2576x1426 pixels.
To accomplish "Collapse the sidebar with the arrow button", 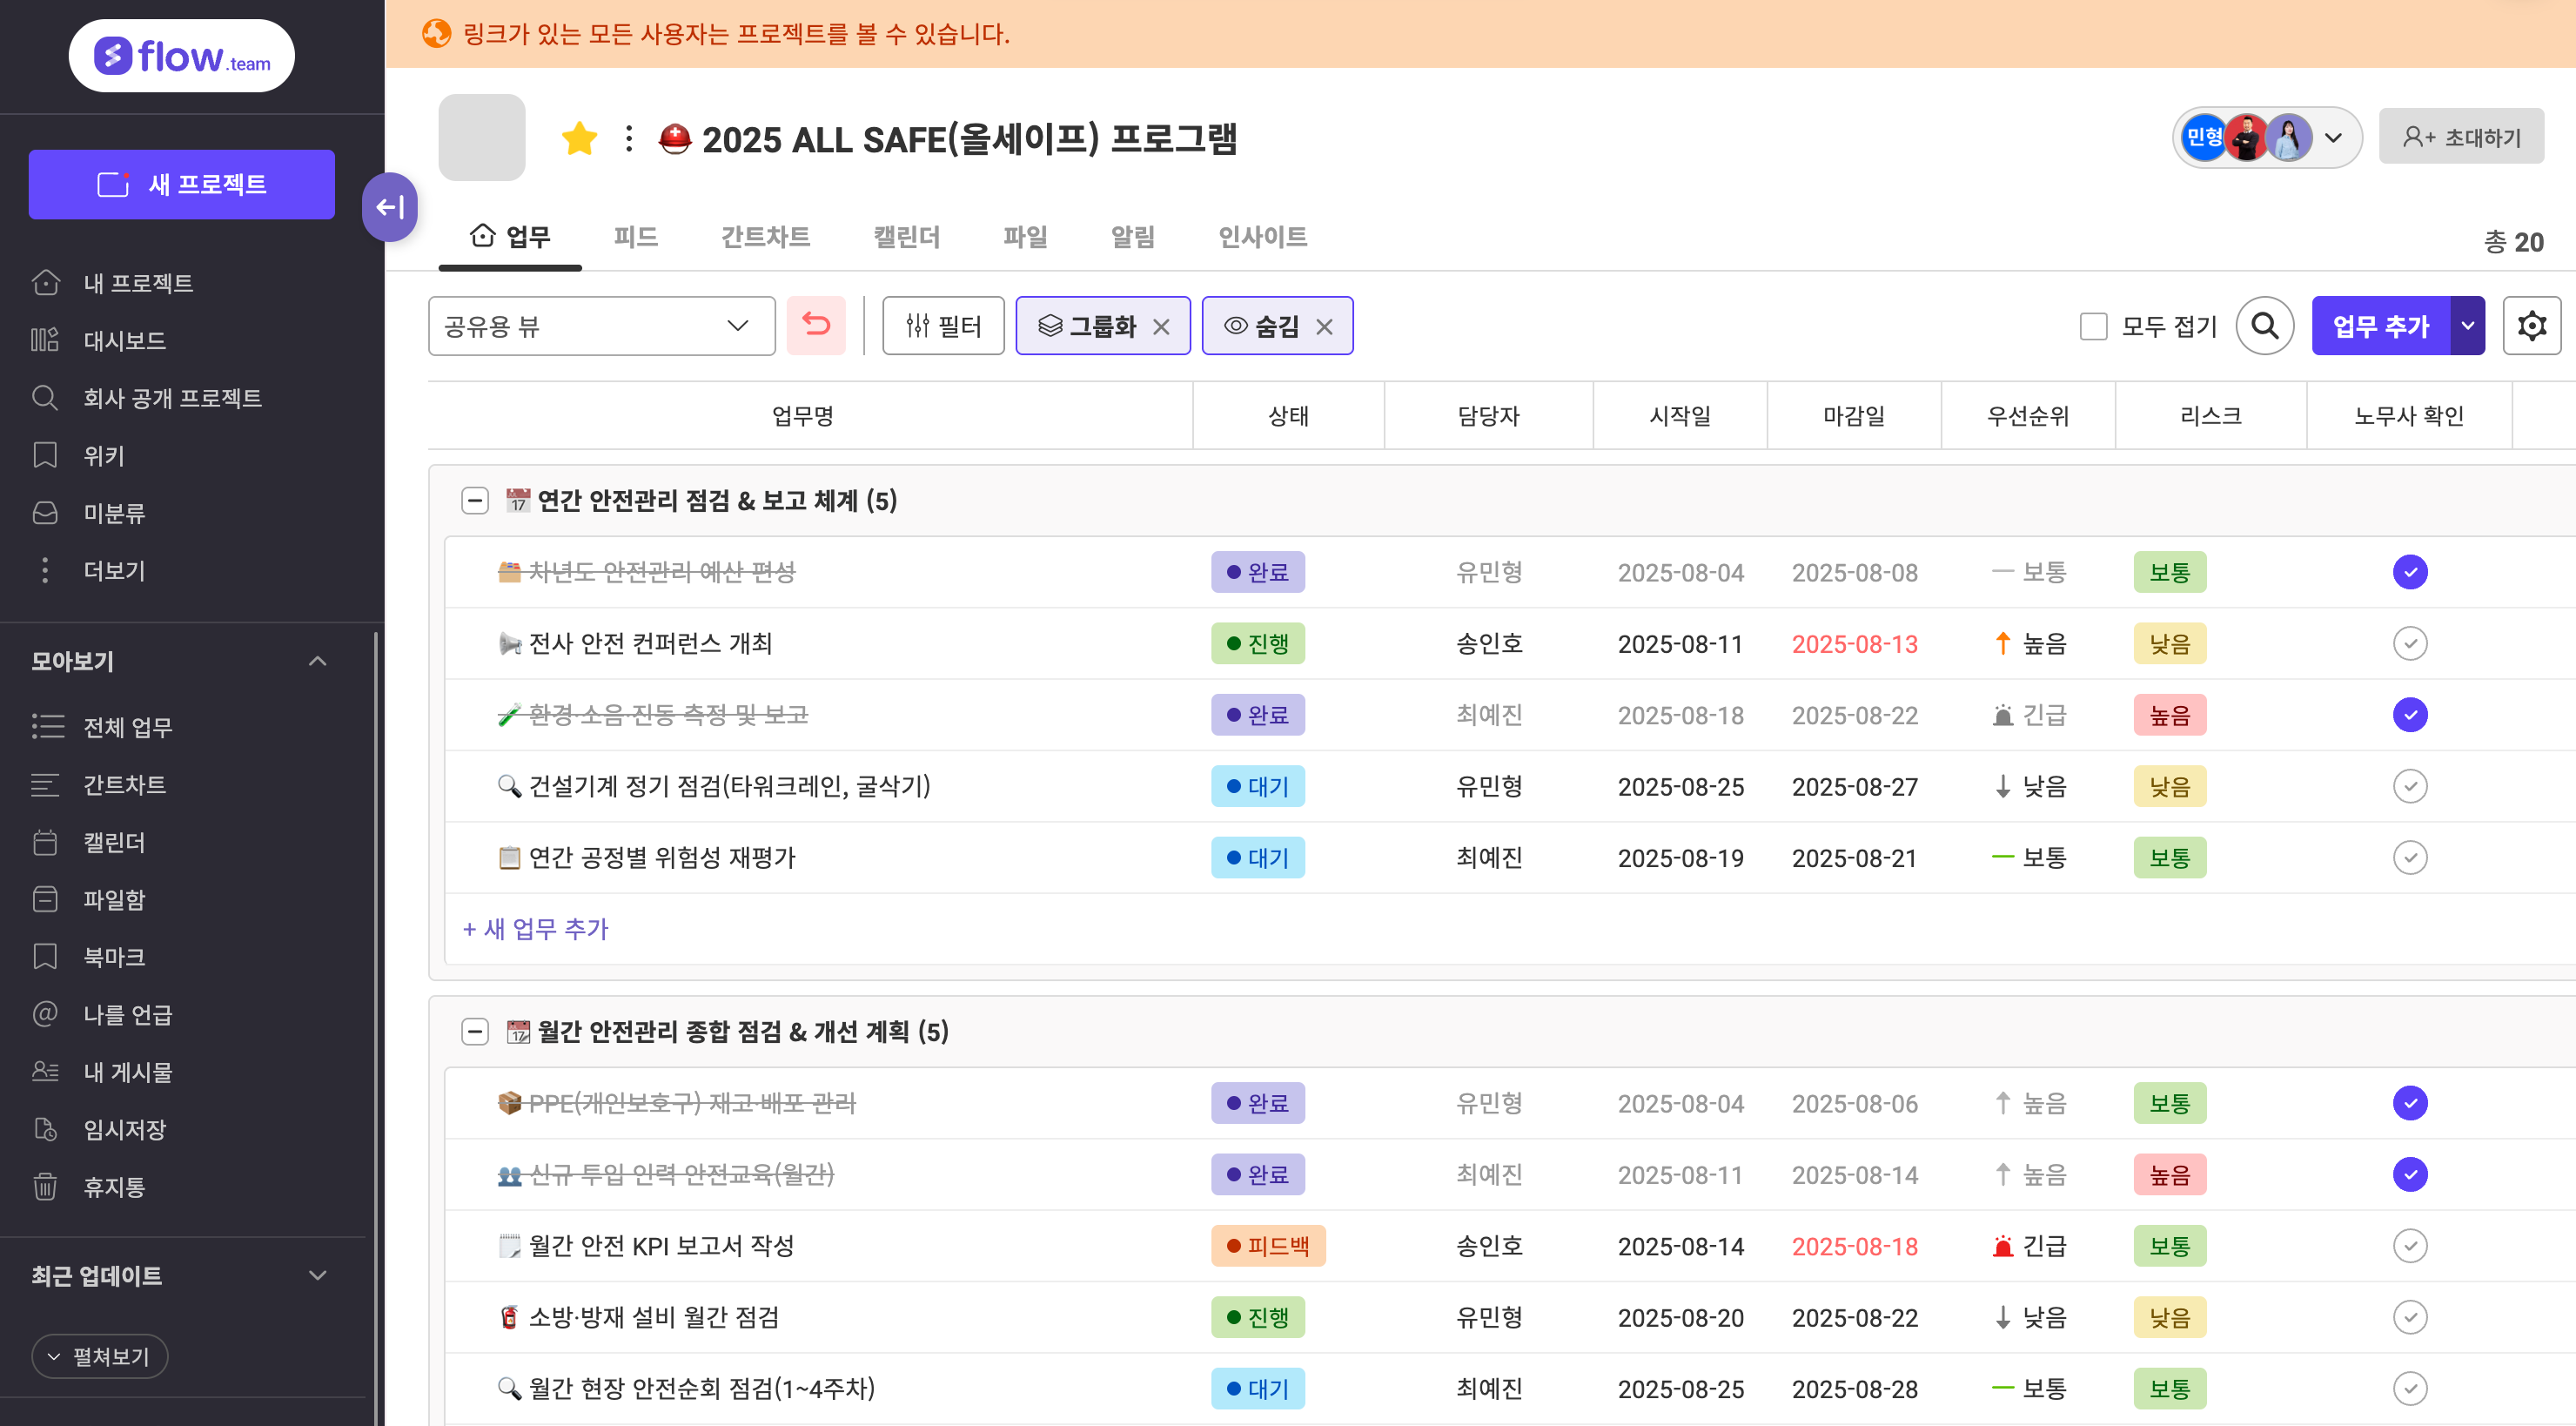I will point(389,207).
